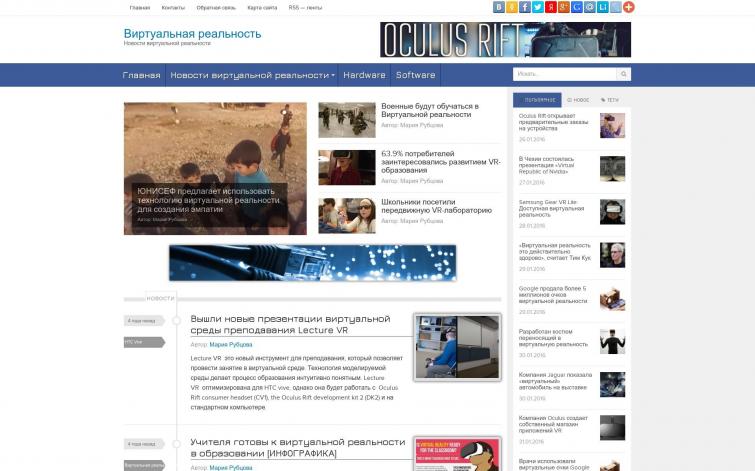Image resolution: width=755 pixels, height=471 pixels.
Task: Switch to the Теги sidebar tab
Action: pyautogui.click(x=610, y=100)
